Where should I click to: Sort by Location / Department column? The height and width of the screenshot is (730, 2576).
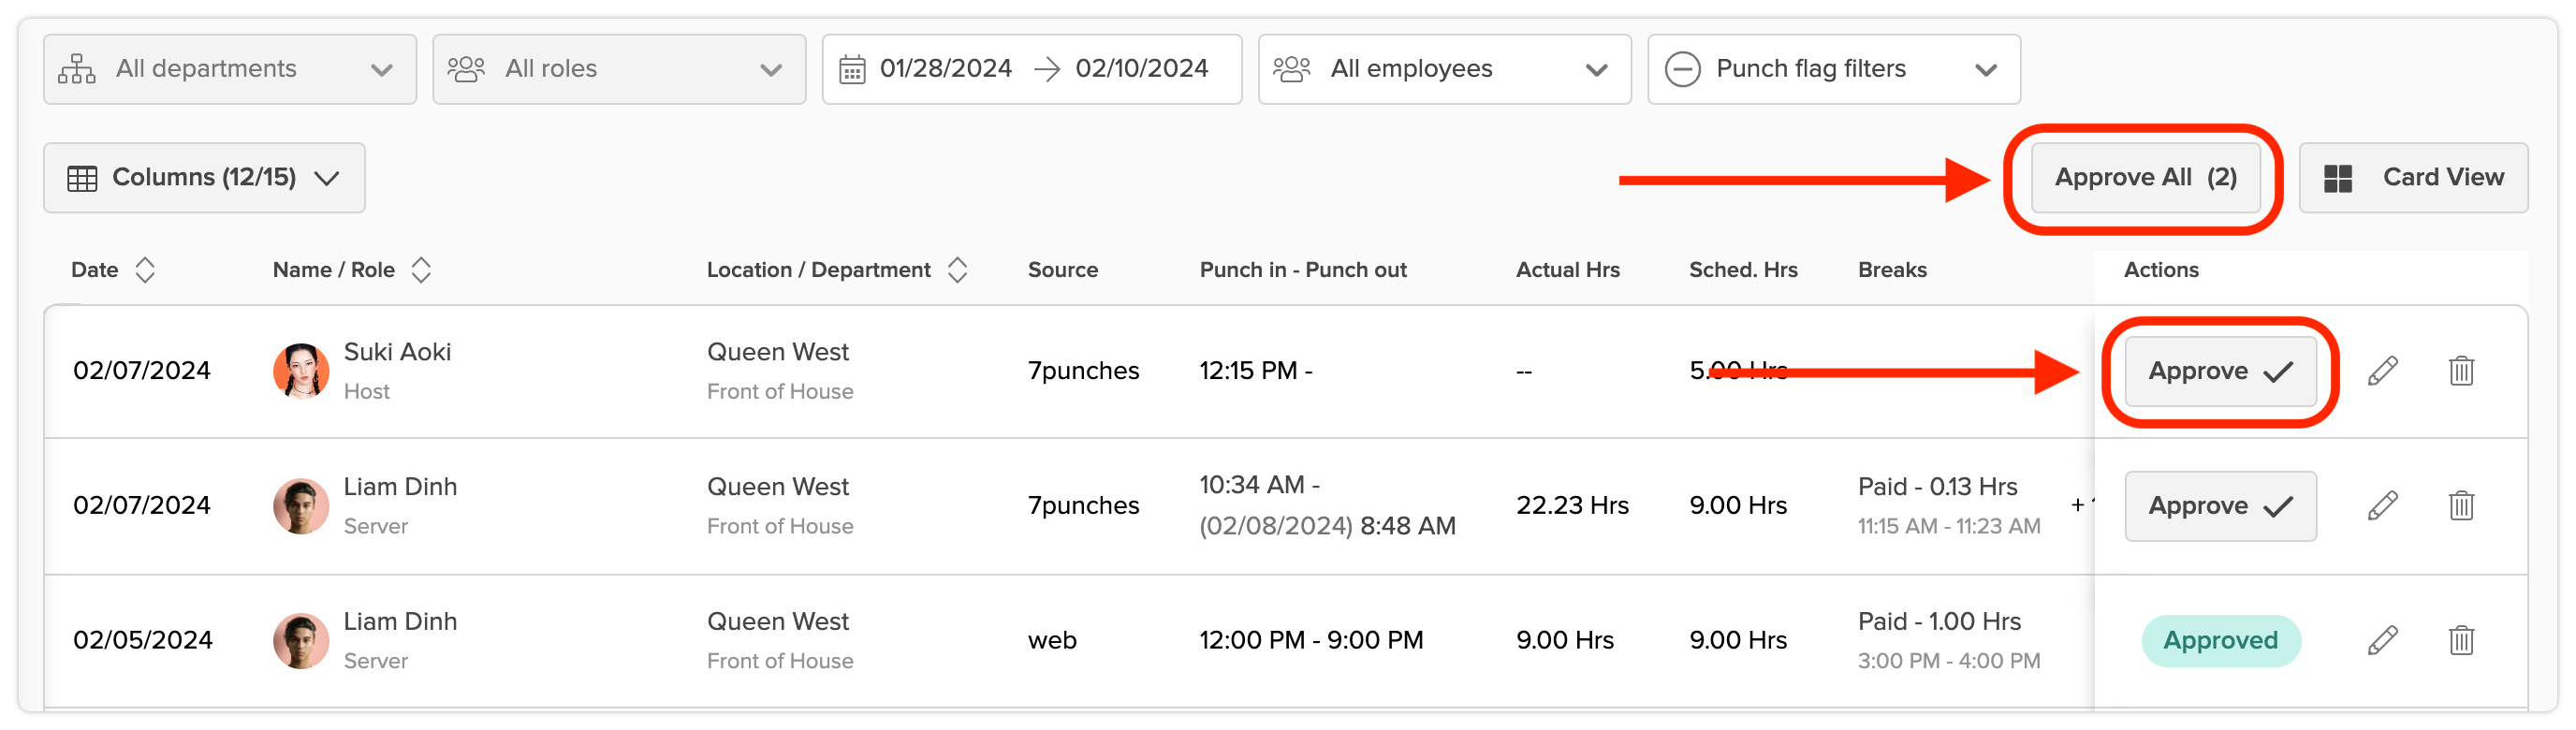[957, 270]
